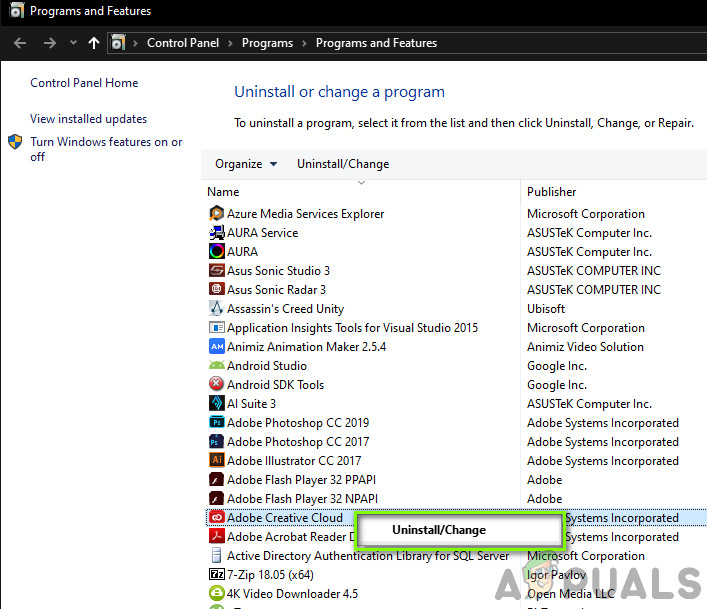
Task: Navigate to Control Panel breadcrumb
Action: click(183, 43)
